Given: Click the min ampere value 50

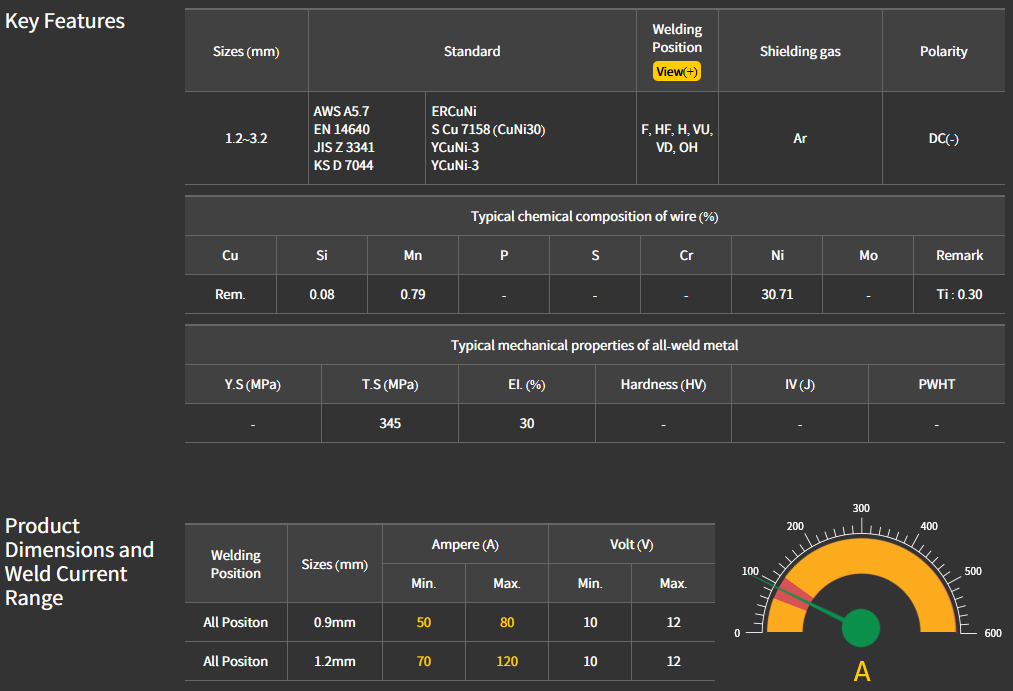Looking at the screenshot, I should point(424,622).
